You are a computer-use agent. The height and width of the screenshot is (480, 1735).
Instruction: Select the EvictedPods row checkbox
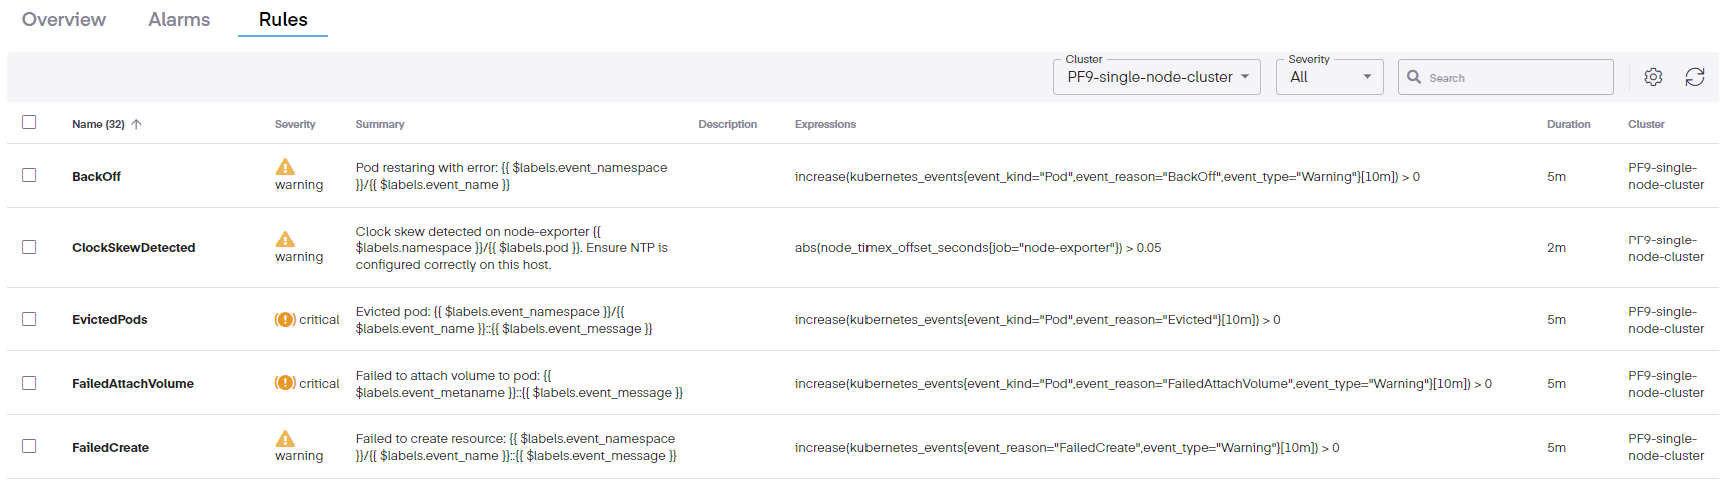tap(29, 319)
